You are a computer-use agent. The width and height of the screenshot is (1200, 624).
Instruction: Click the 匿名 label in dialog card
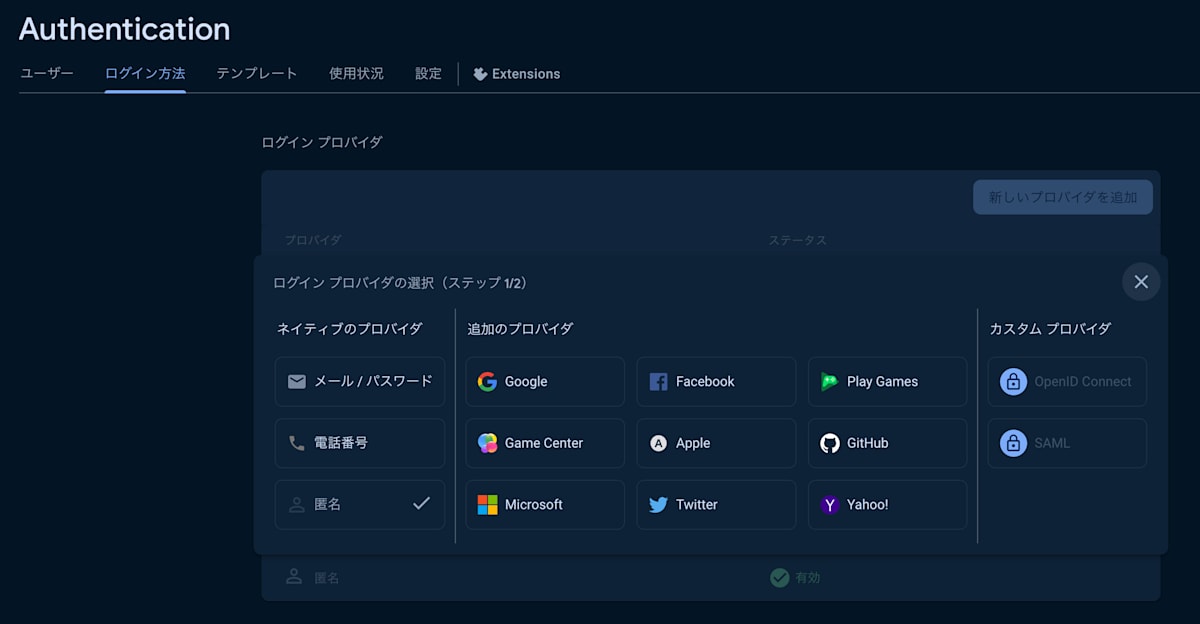tap(328, 505)
